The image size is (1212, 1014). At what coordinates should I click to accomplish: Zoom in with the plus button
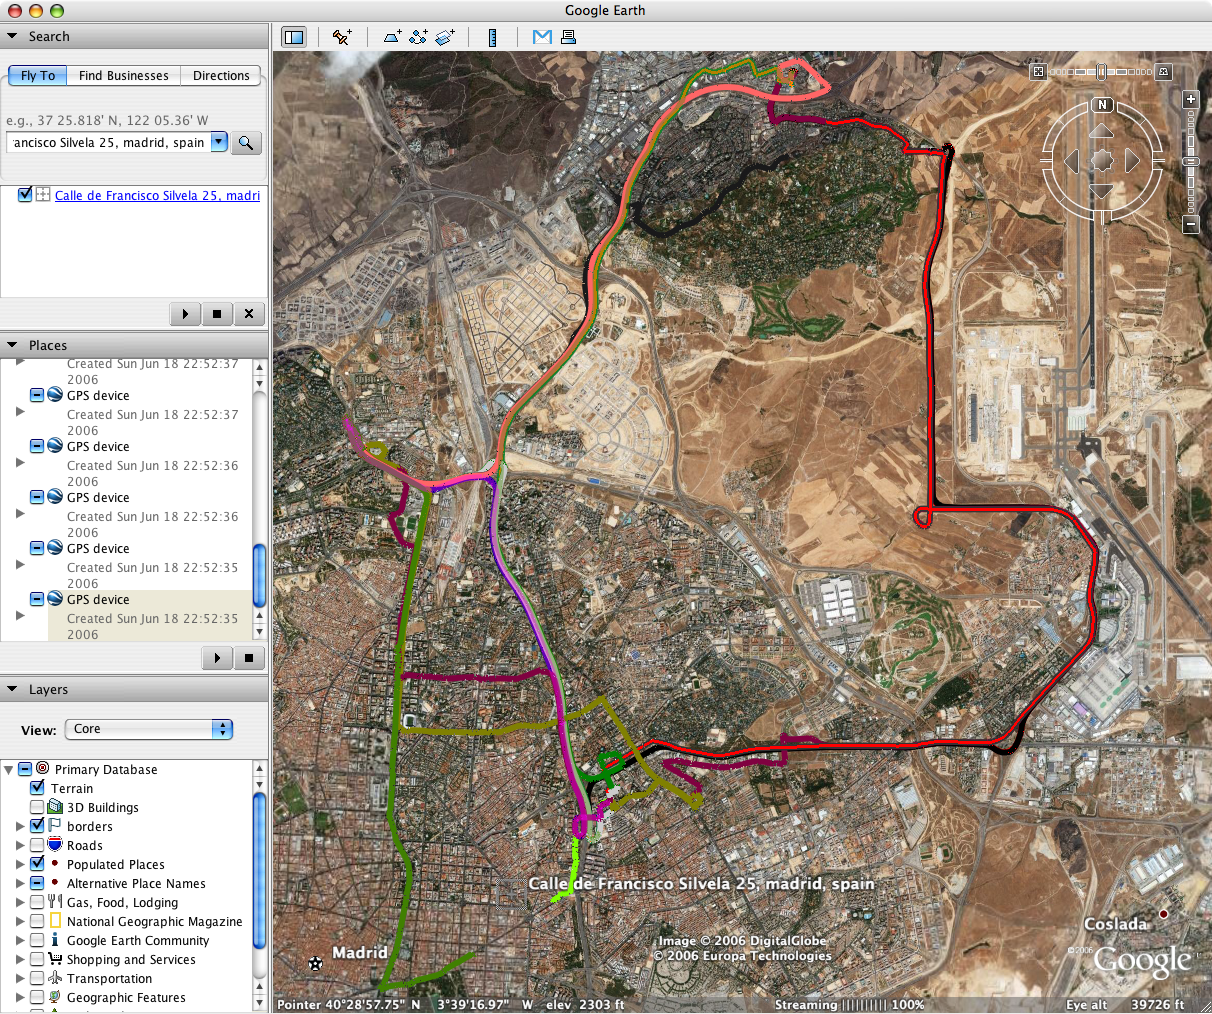tap(1190, 99)
